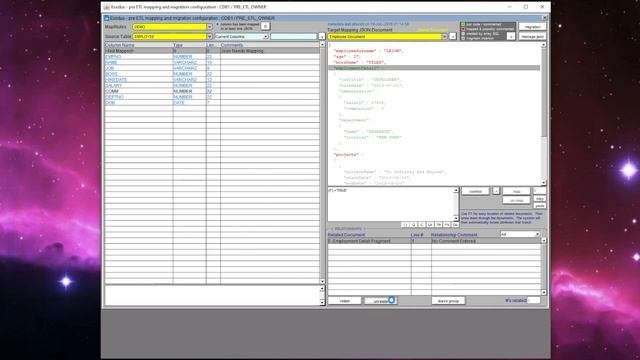The height and width of the screenshot is (360, 640).
Task: Click the leave group button
Action: [448, 301]
